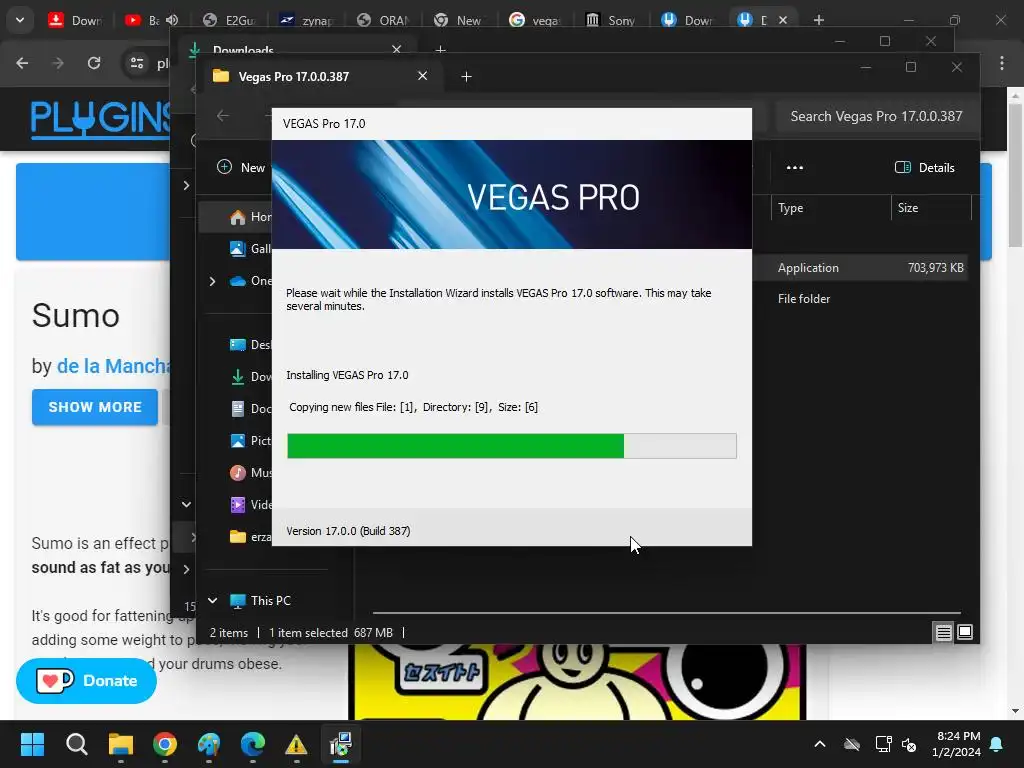
Task: Sort by Size column header
Action: (931, 208)
